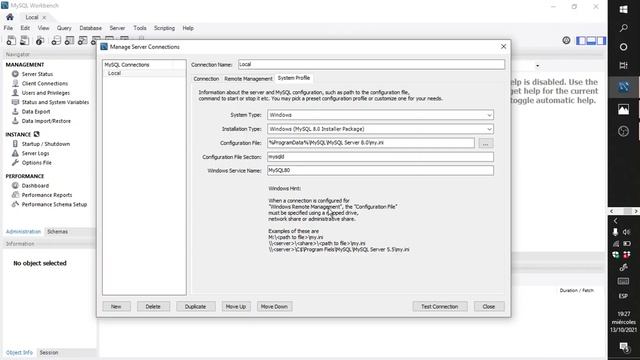
Task: Switch to the Schemas navigator tab
Action: pos(58,231)
